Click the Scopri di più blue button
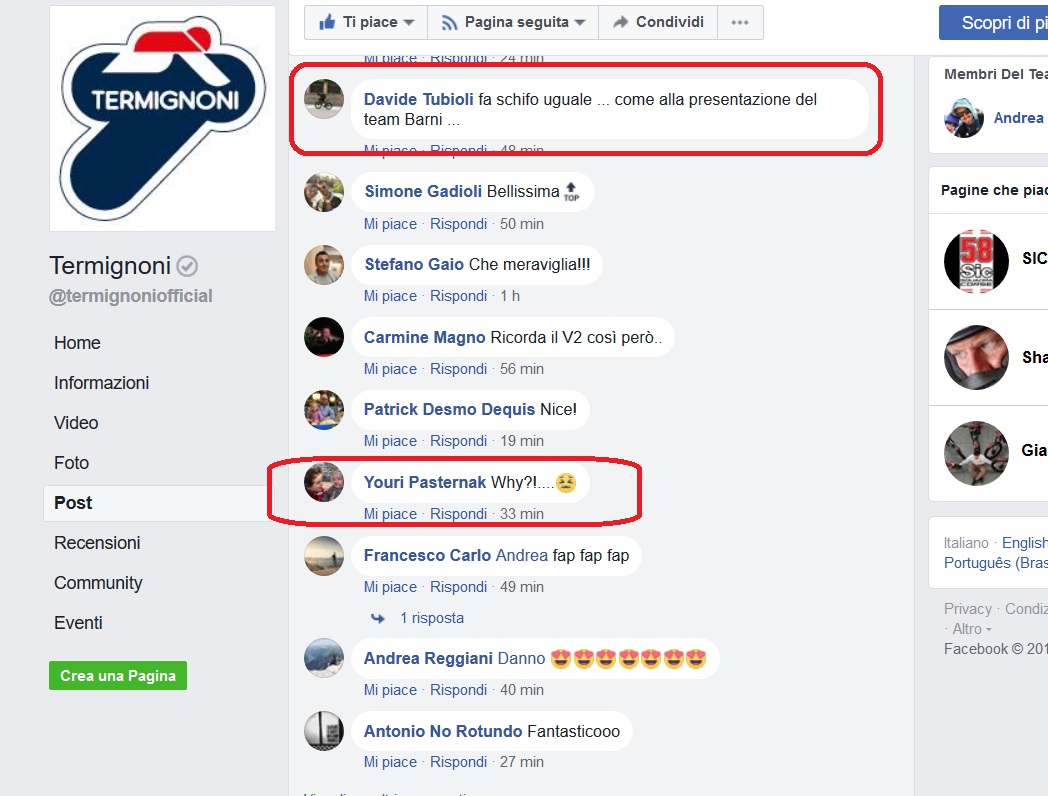This screenshot has width=1048, height=796. pyautogui.click(x=993, y=23)
